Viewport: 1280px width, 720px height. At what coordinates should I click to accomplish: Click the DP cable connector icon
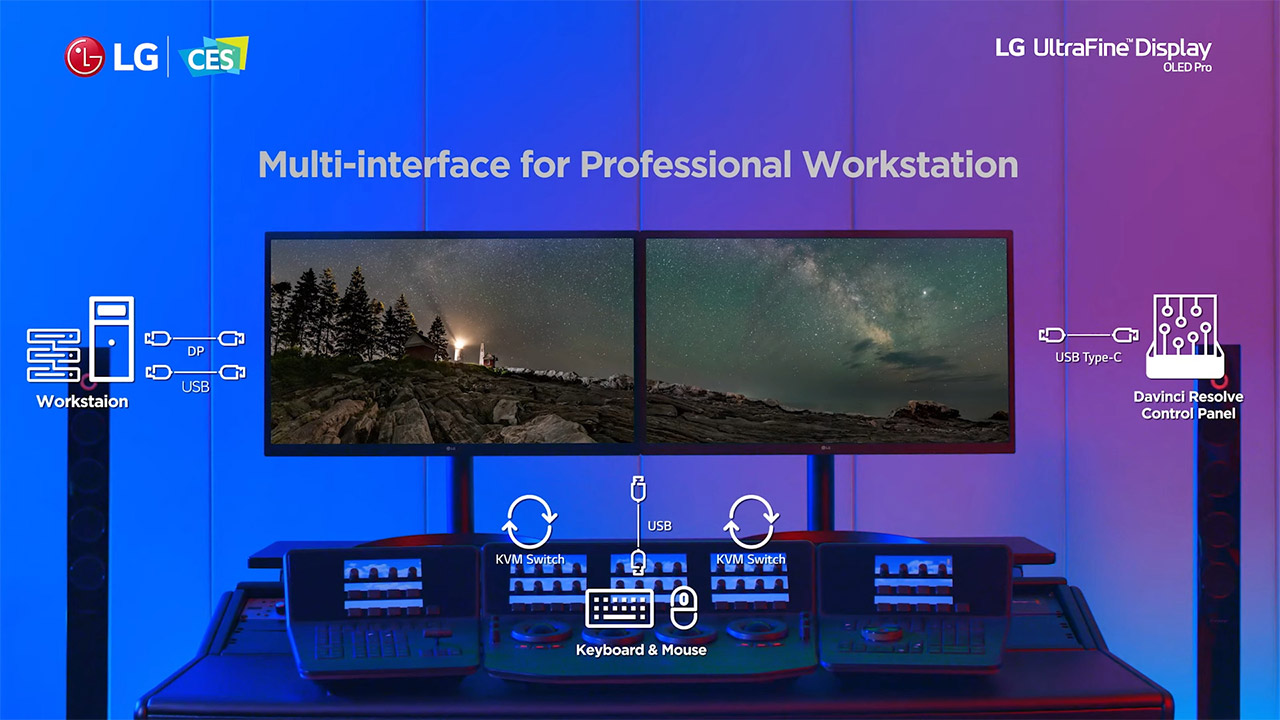(195, 339)
